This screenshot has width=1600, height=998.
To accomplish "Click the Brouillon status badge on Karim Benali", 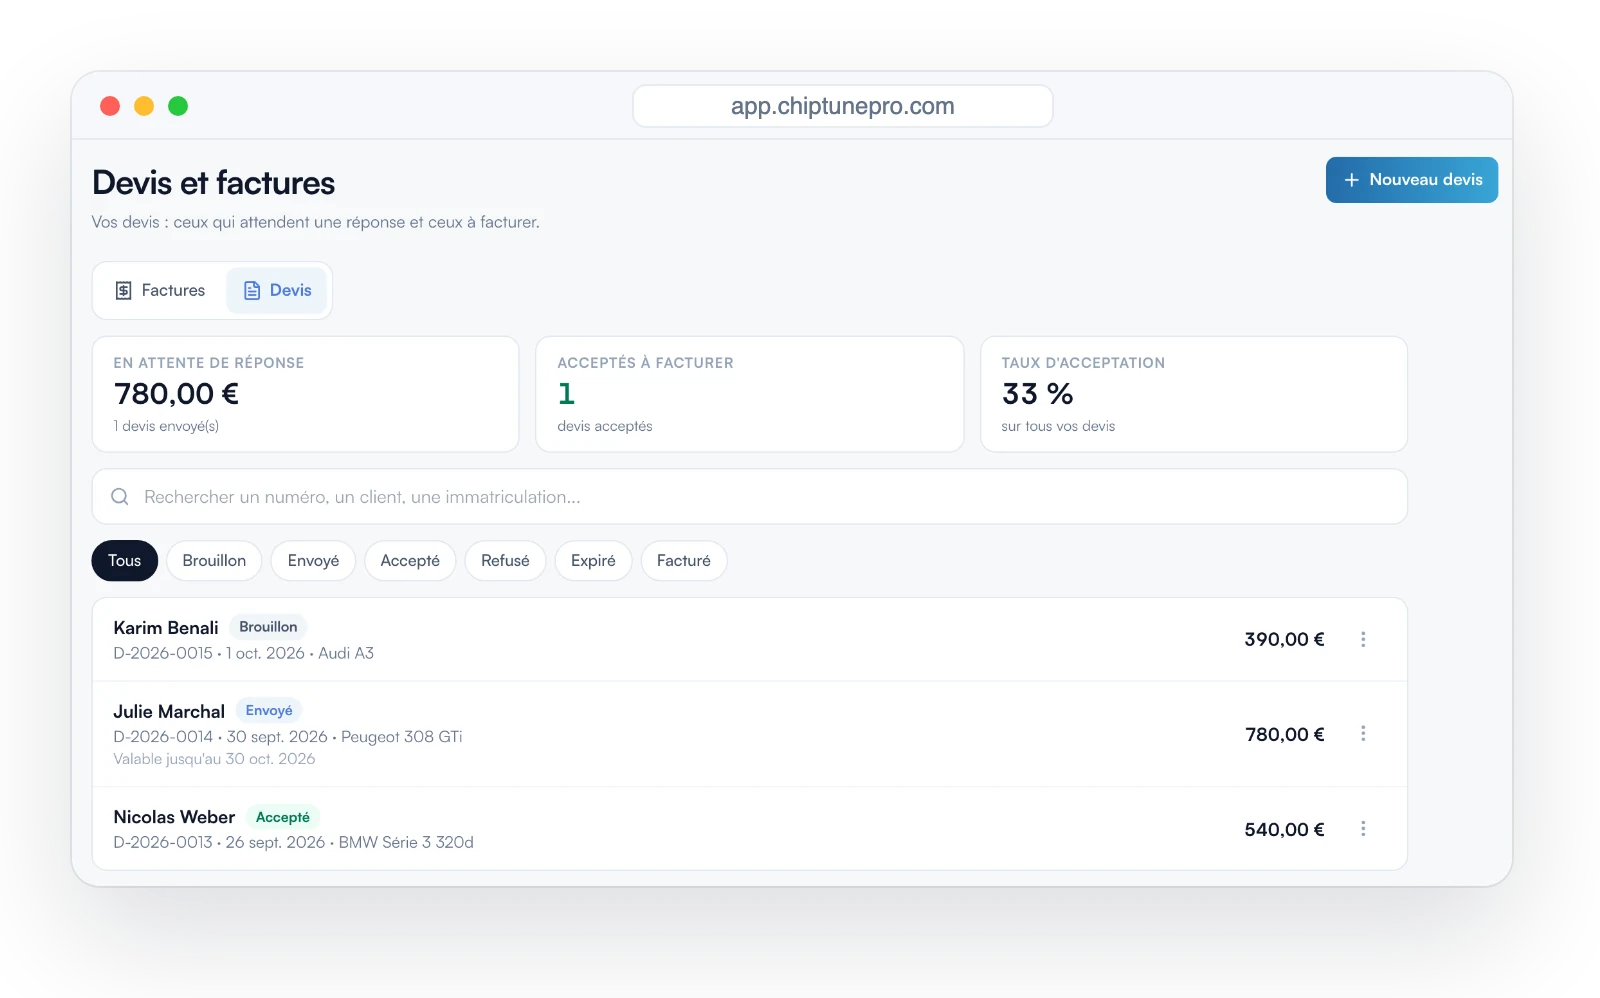I will (268, 627).
